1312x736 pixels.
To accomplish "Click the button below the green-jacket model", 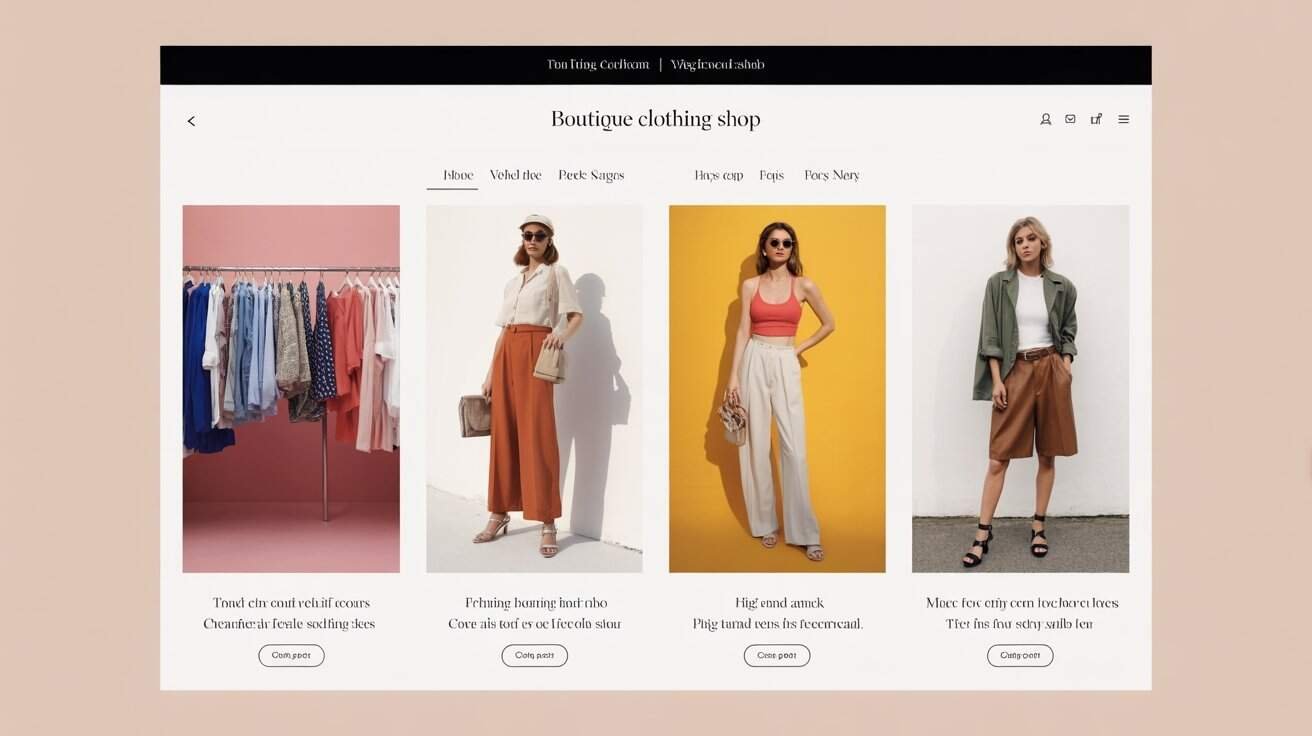I will (x=1020, y=655).
